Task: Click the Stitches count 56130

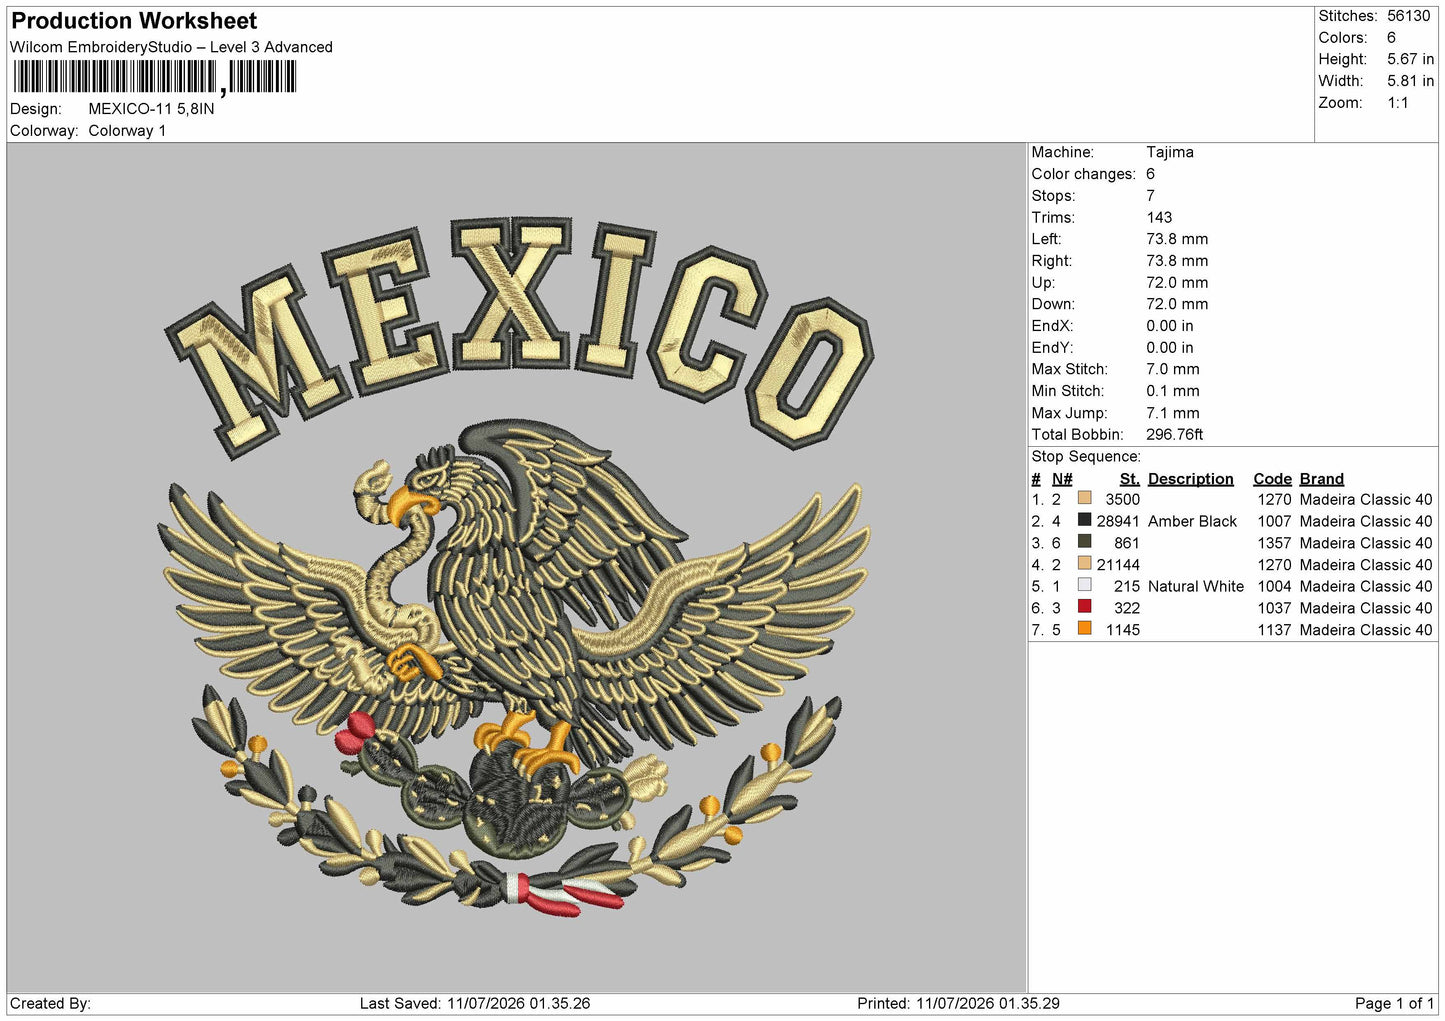Action: (x=1408, y=16)
